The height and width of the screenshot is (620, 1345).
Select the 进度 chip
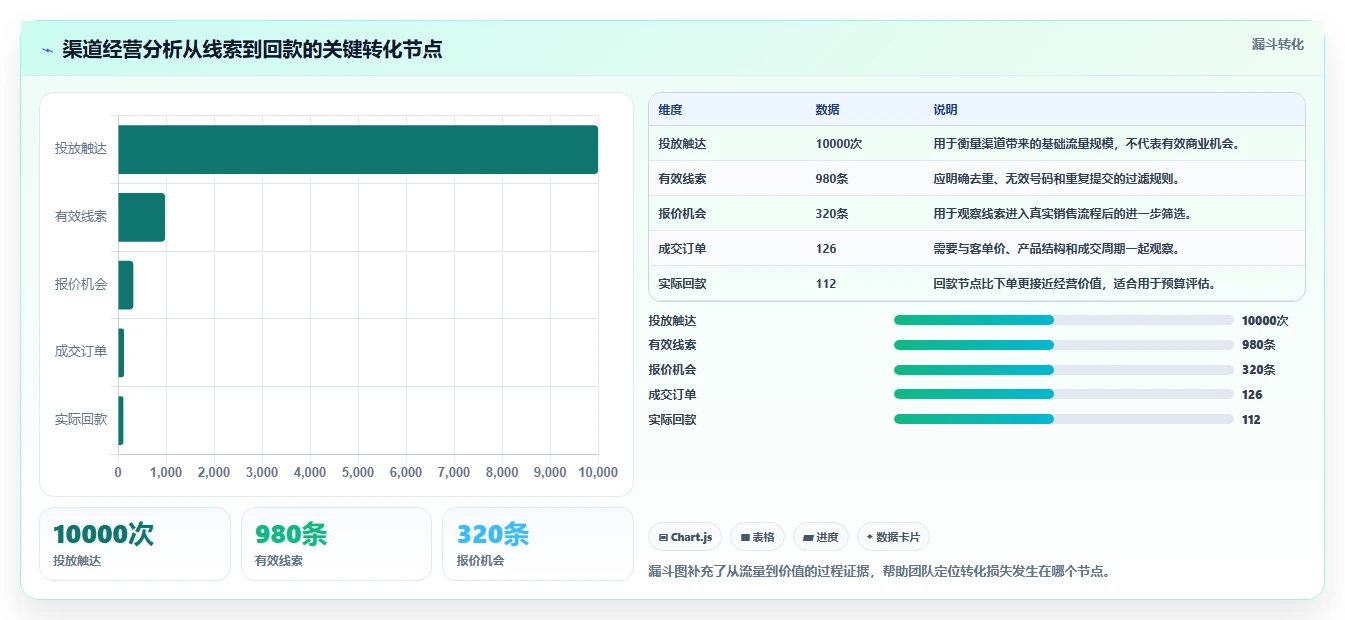(x=821, y=537)
